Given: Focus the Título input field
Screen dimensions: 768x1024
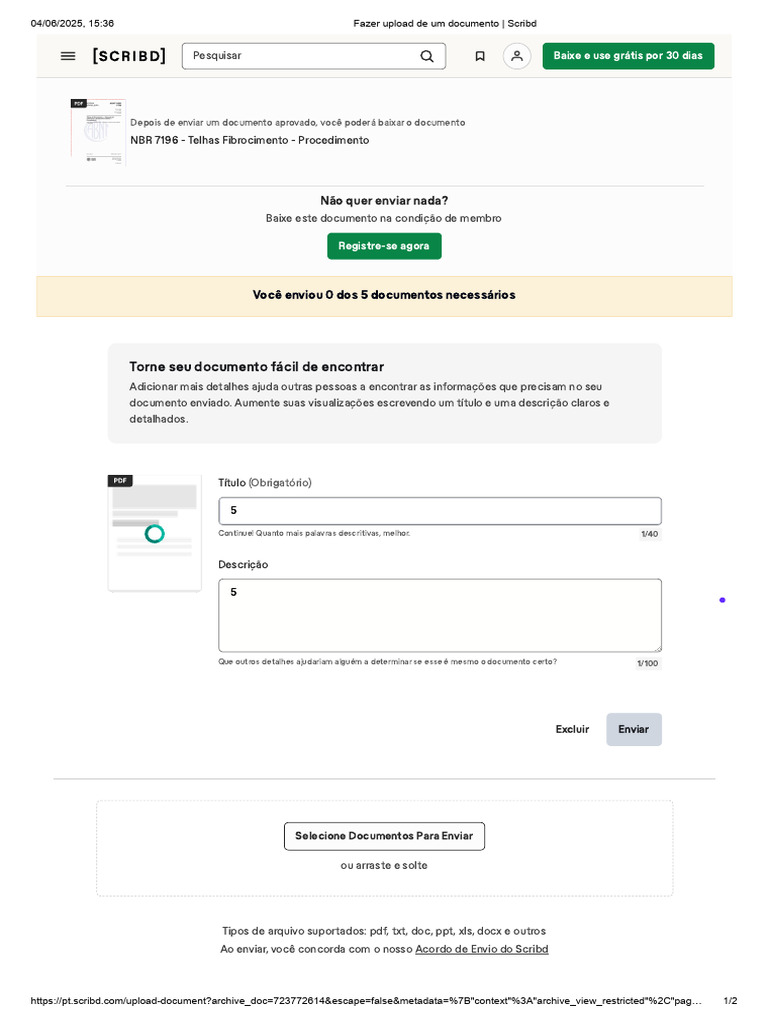Looking at the screenshot, I should (x=440, y=511).
